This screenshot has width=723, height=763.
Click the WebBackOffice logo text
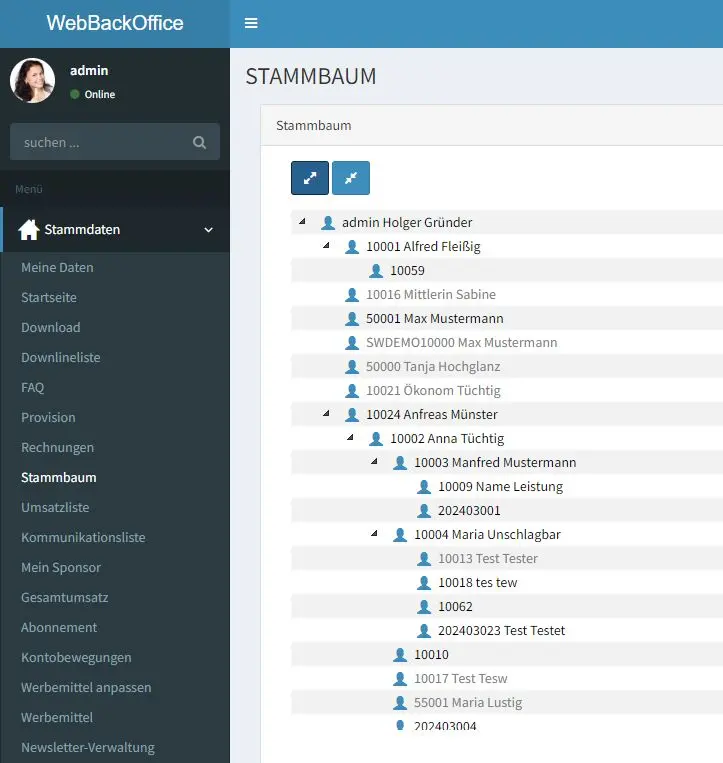[115, 23]
